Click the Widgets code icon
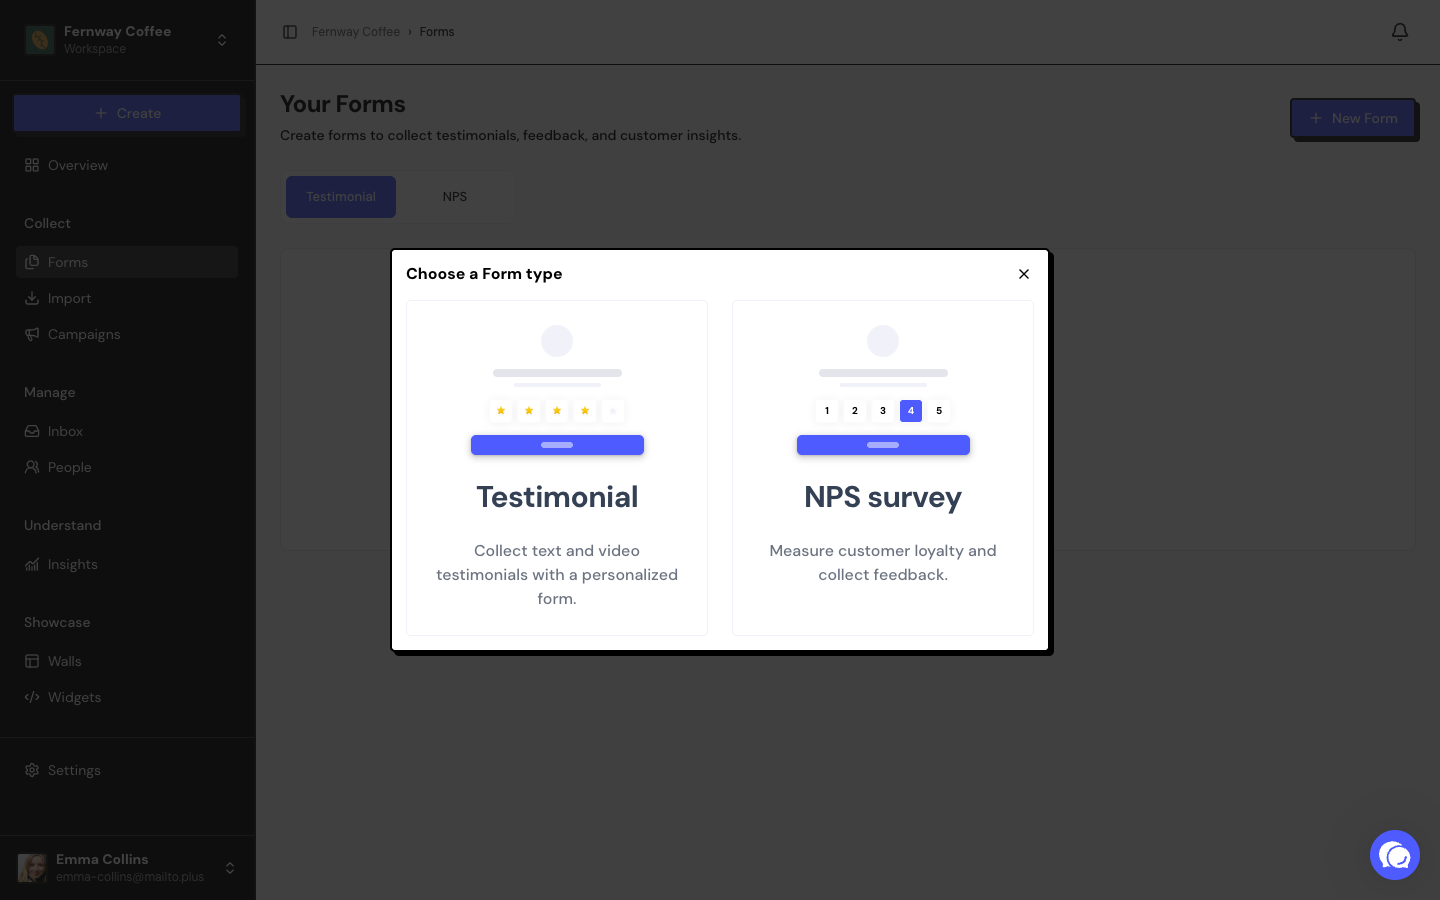Screen dimensions: 1440x900 click(x=32, y=697)
